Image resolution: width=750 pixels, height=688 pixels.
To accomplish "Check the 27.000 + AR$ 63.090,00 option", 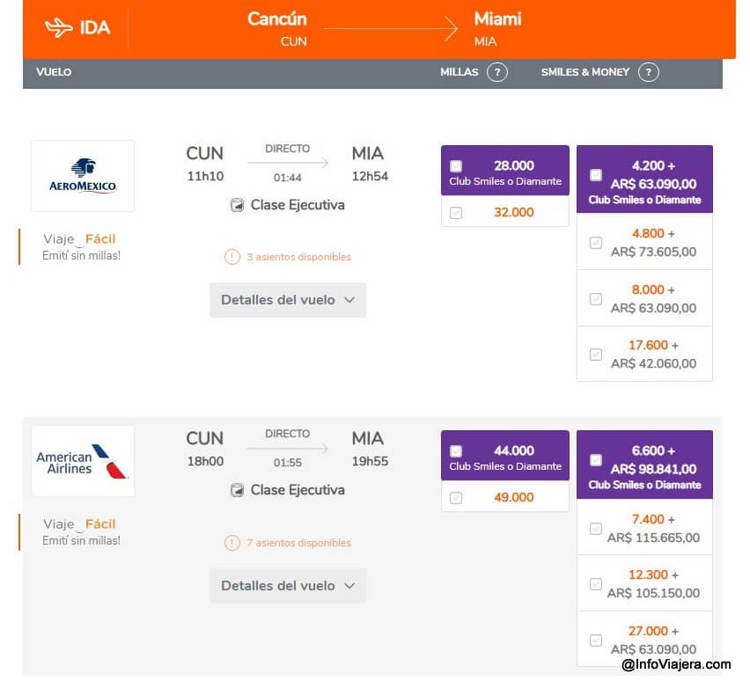I will (x=596, y=640).
